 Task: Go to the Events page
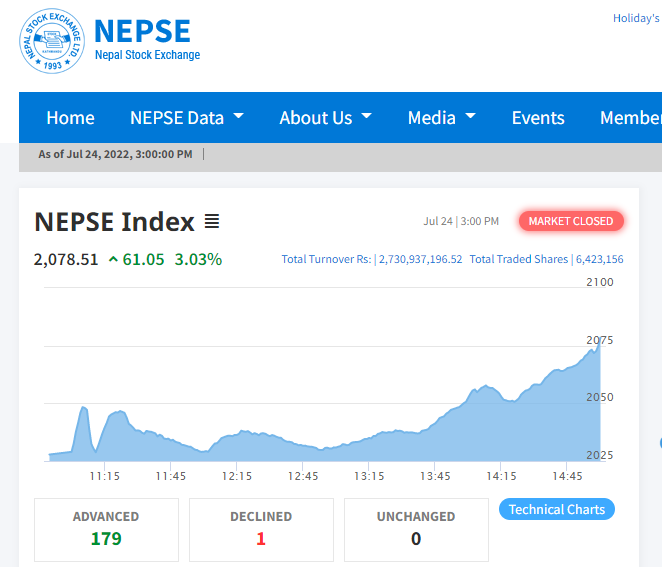click(x=538, y=118)
